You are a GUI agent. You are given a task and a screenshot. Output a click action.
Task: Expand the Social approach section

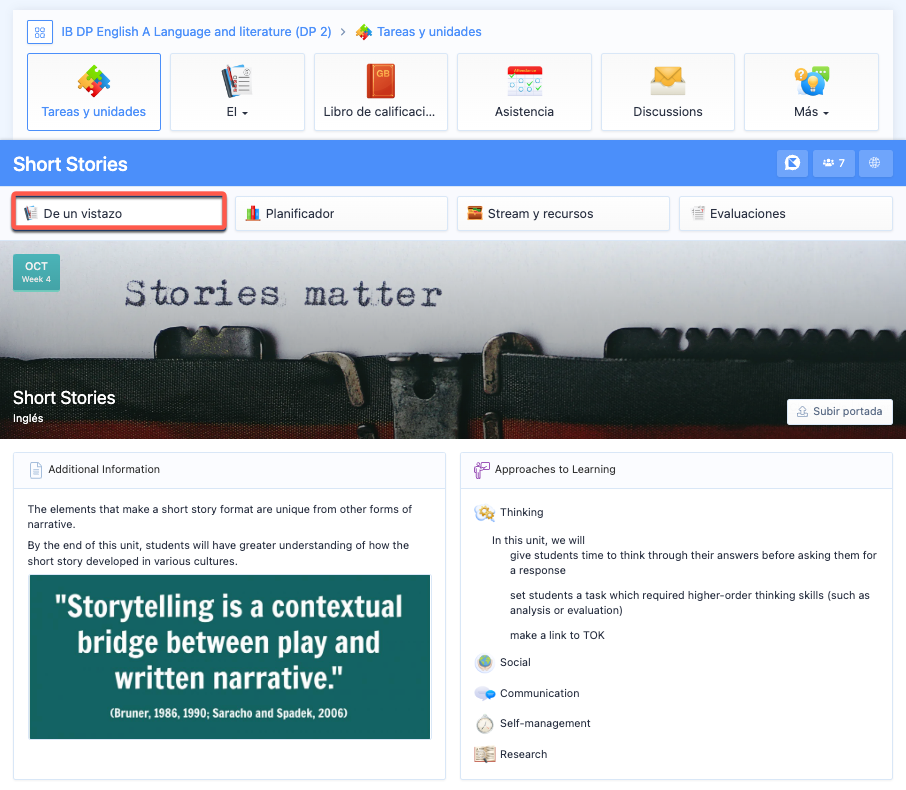515,662
